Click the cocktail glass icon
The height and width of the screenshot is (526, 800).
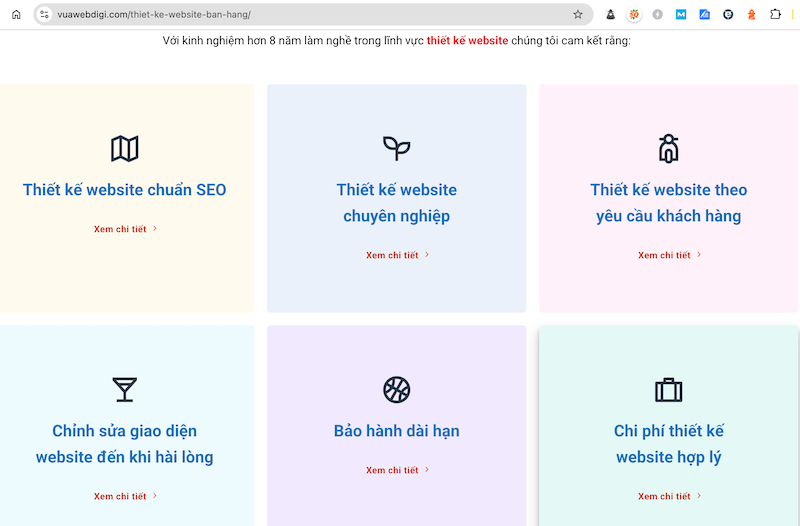(x=124, y=389)
